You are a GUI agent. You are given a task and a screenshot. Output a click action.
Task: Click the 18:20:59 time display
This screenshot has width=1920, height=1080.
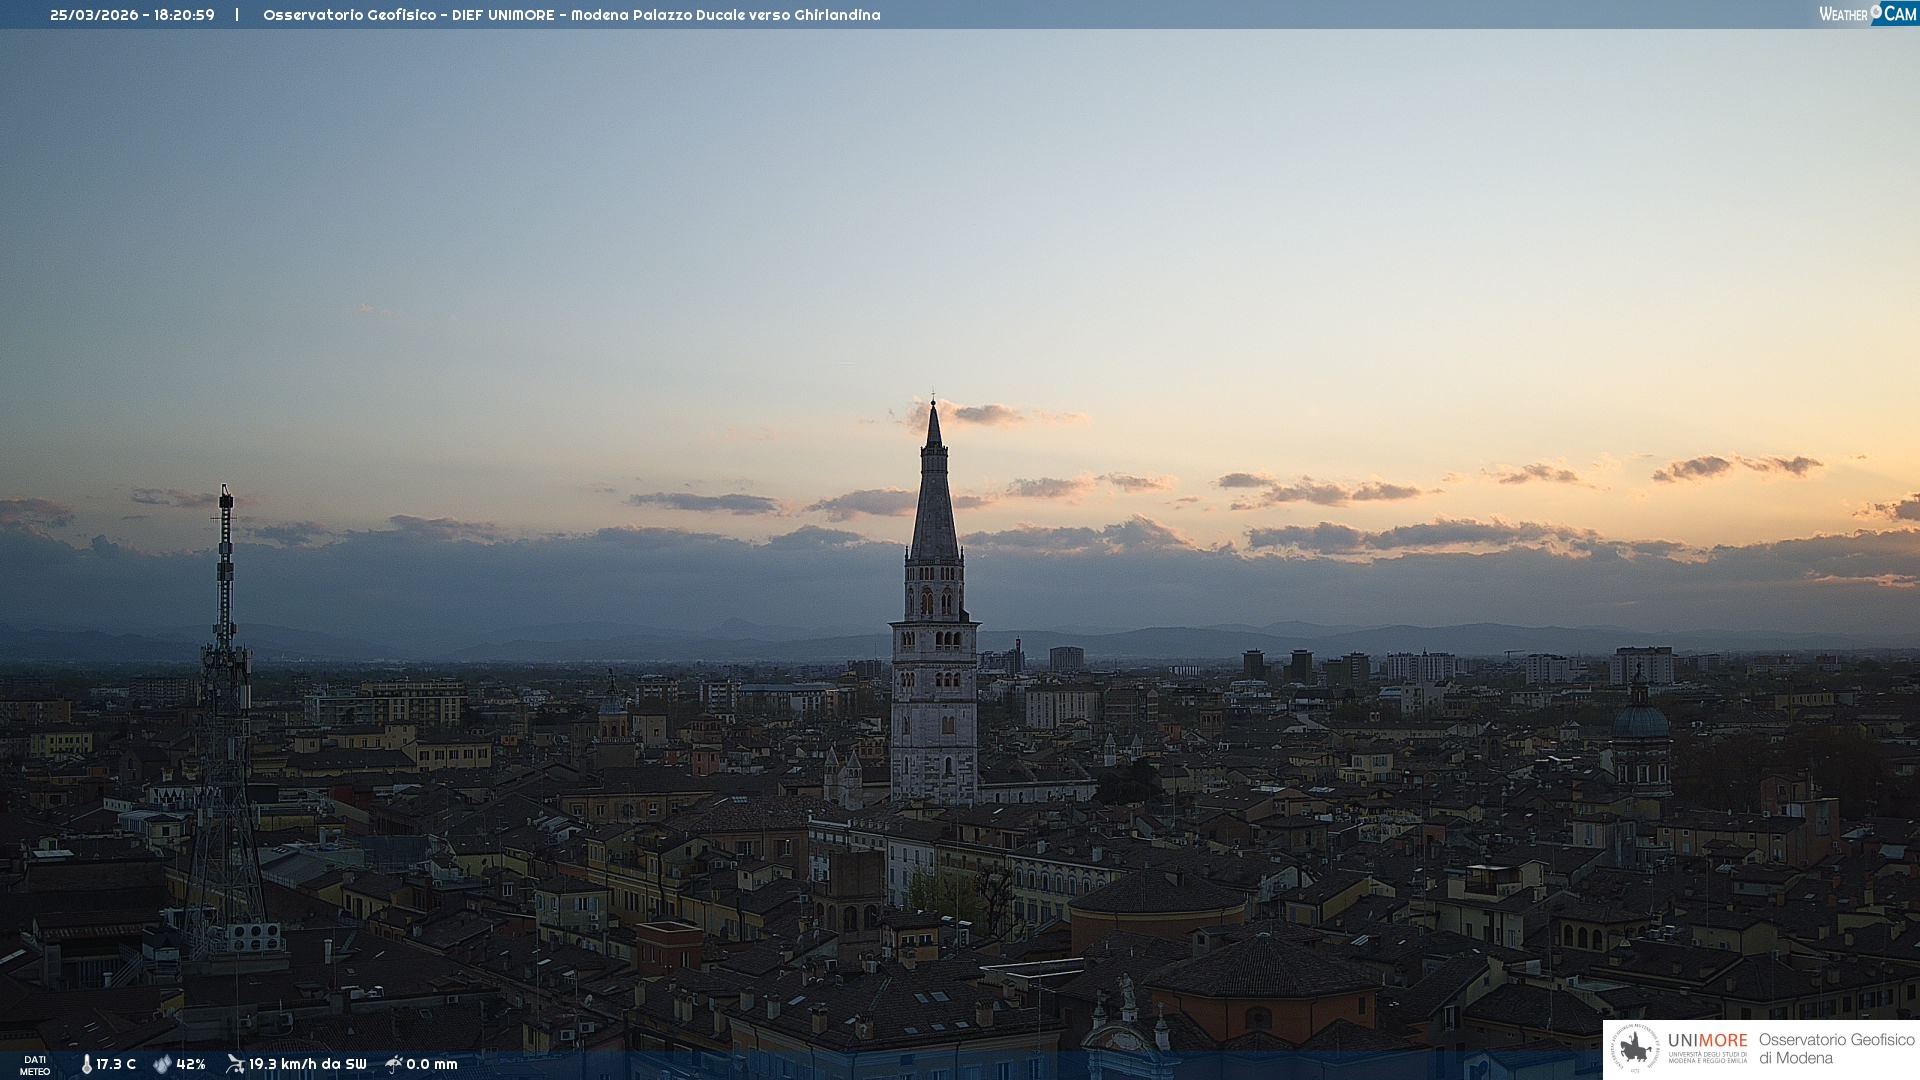[x=184, y=15]
